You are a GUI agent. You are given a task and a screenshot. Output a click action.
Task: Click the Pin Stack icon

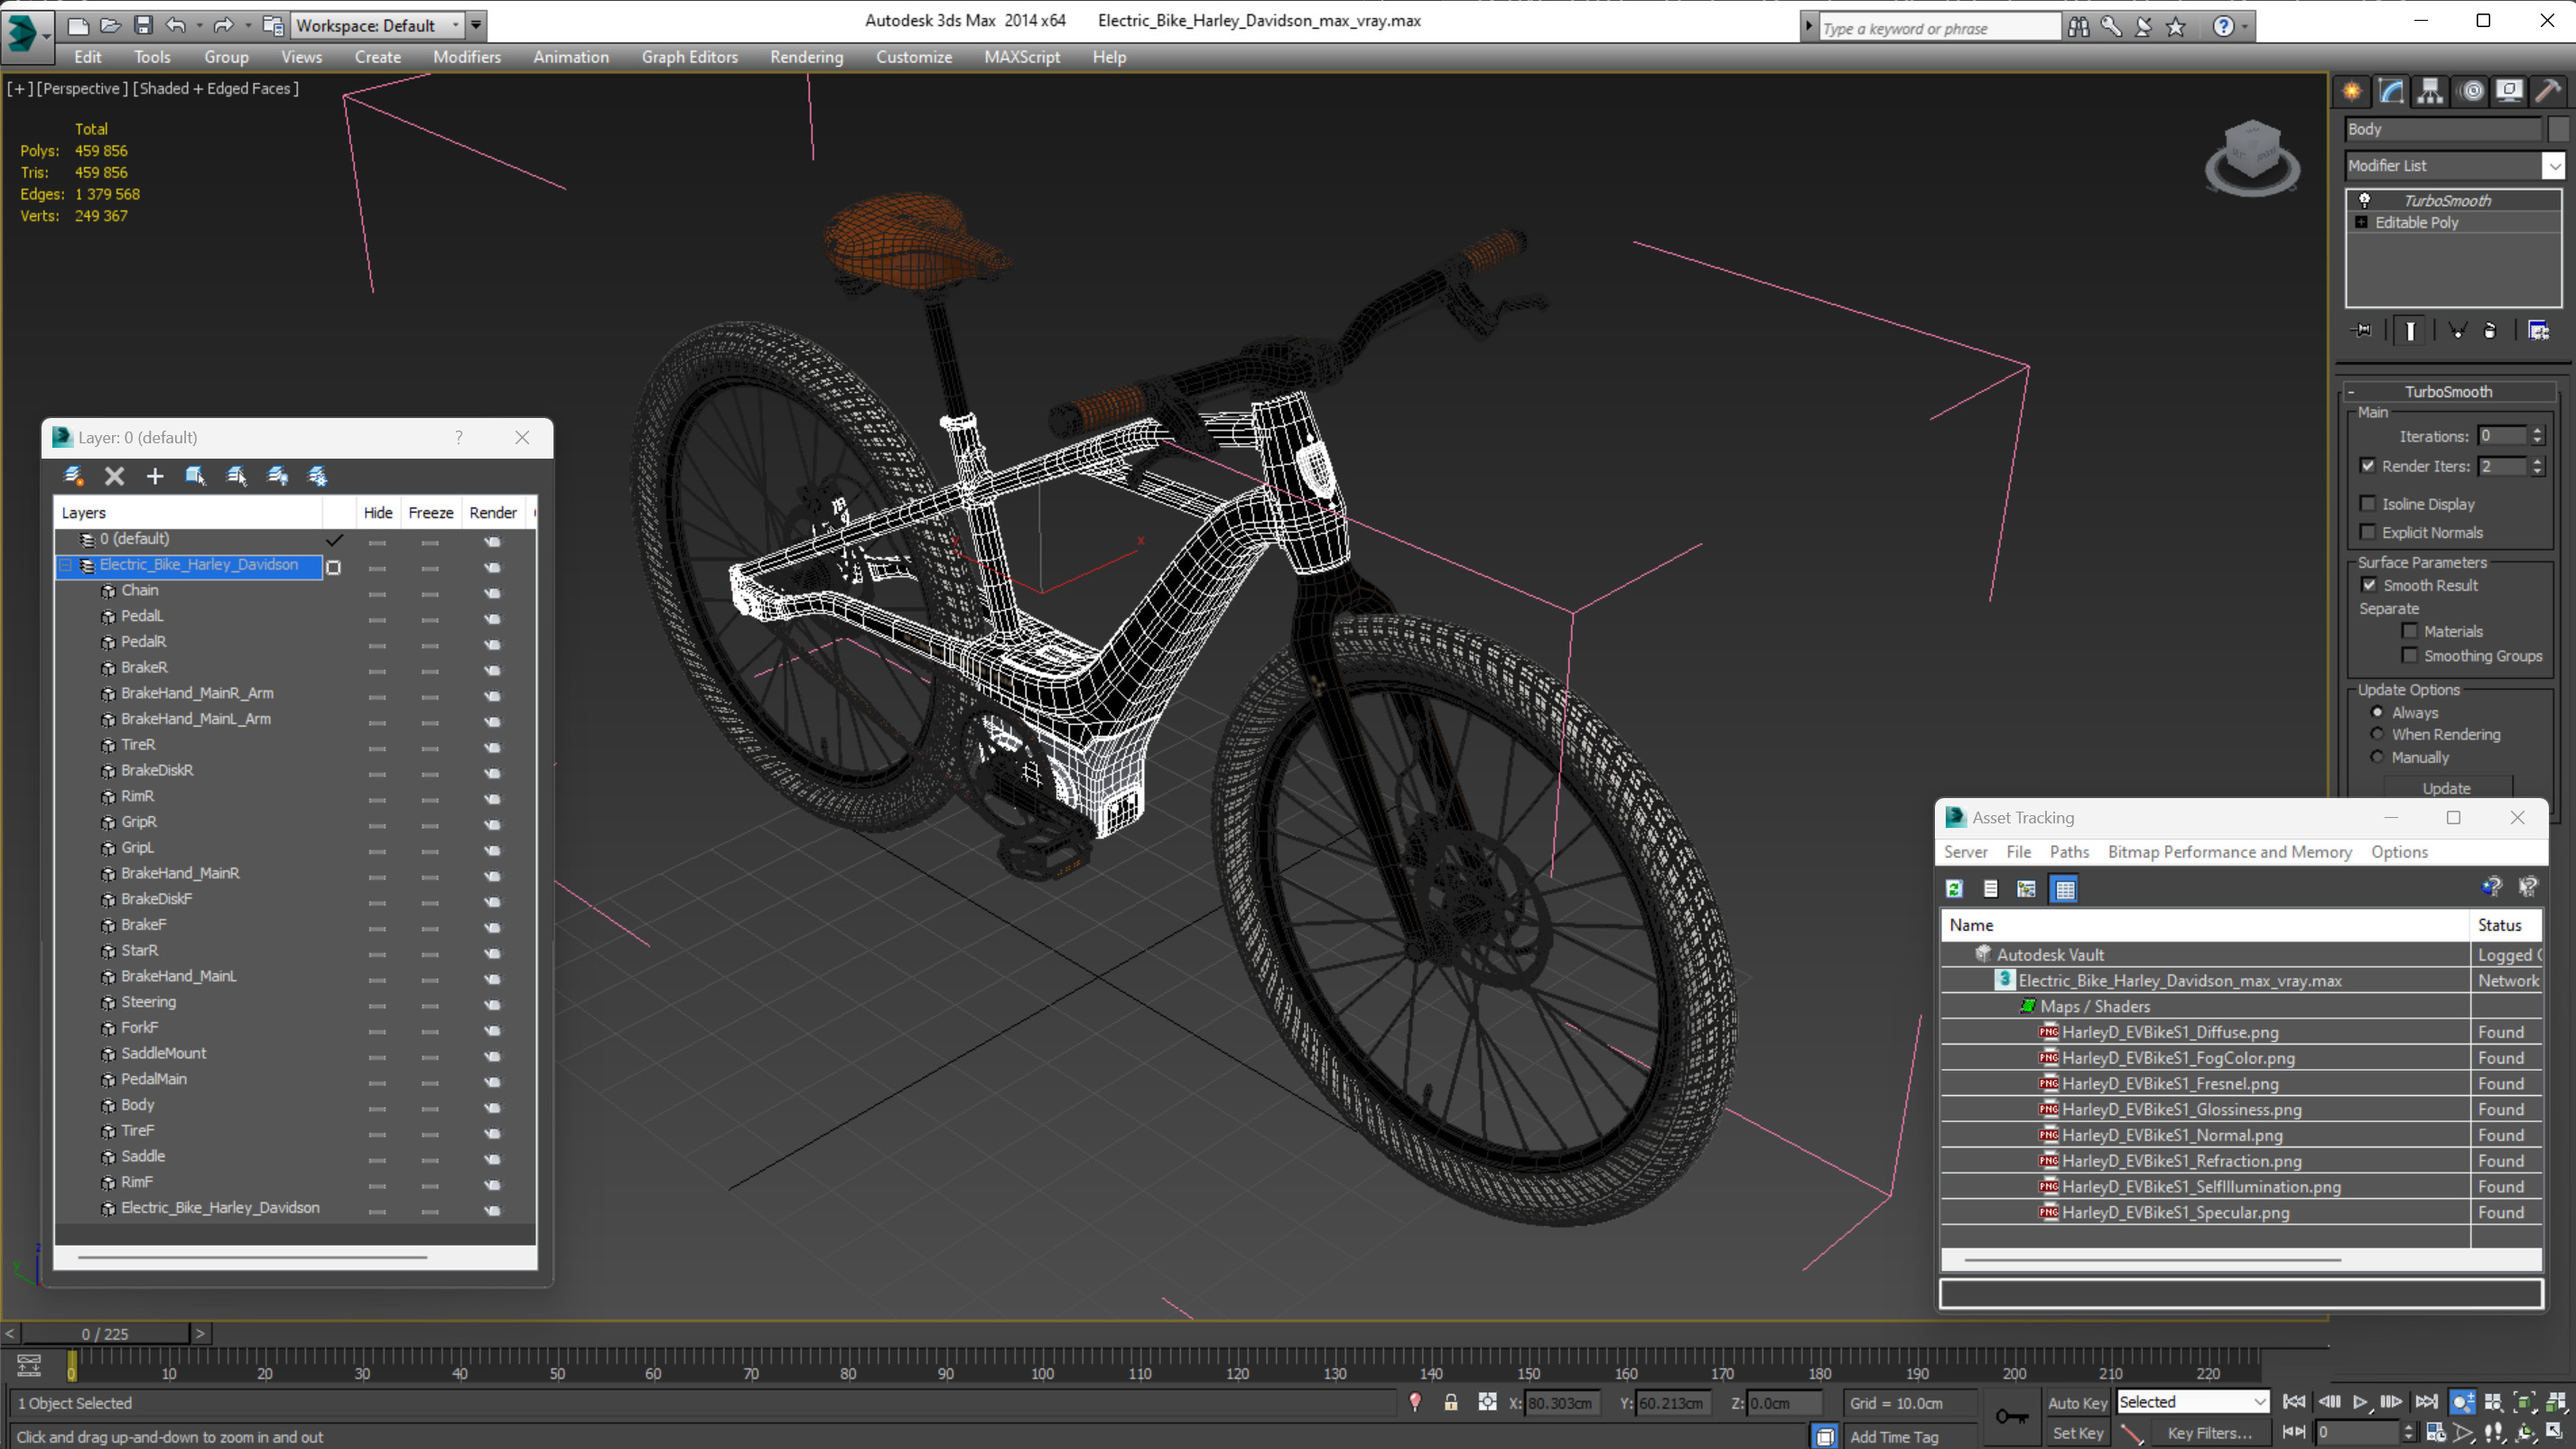(x=2362, y=330)
